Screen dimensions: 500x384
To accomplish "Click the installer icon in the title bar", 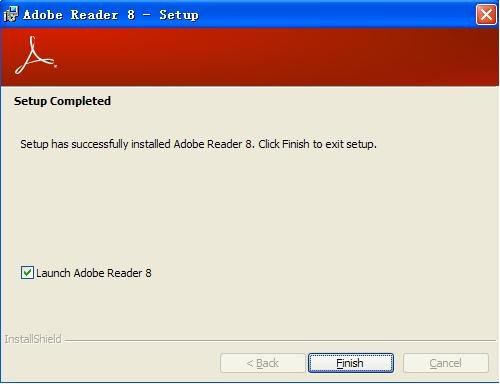I will [x=10, y=15].
